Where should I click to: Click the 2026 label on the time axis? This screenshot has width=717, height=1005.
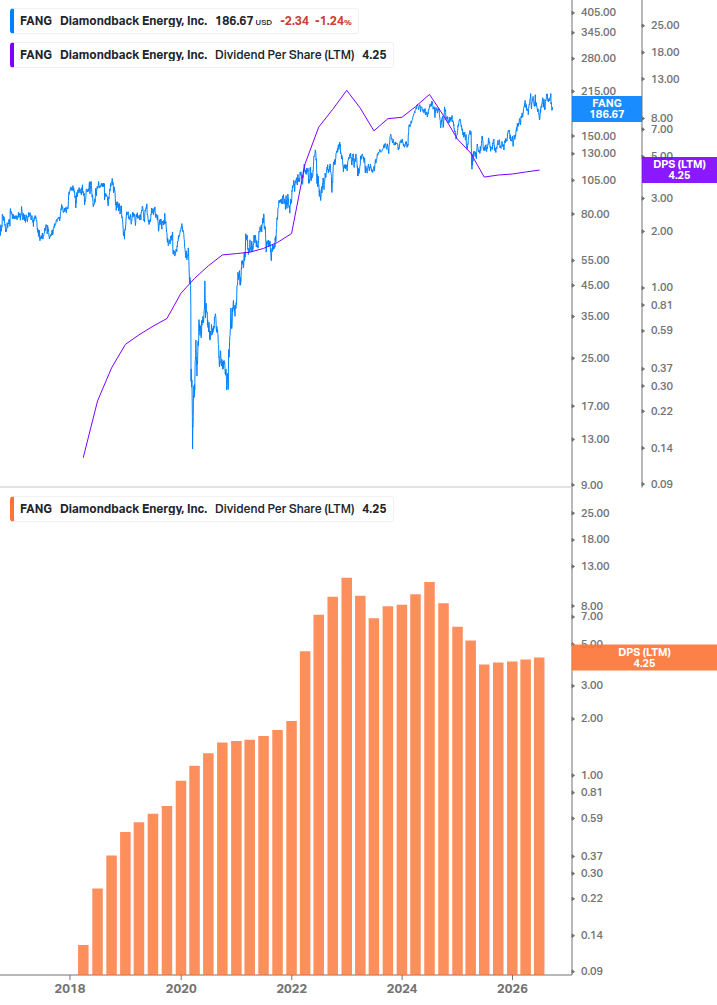click(513, 988)
